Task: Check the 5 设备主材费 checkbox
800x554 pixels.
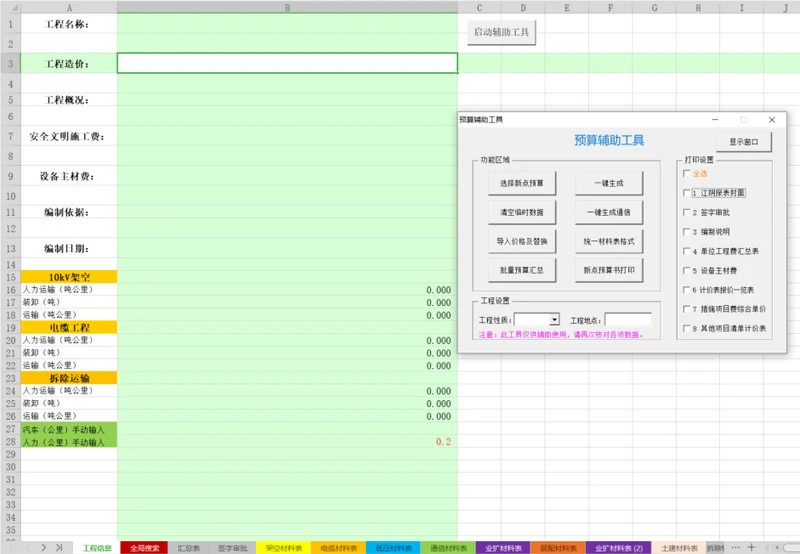Action: (x=687, y=270)
